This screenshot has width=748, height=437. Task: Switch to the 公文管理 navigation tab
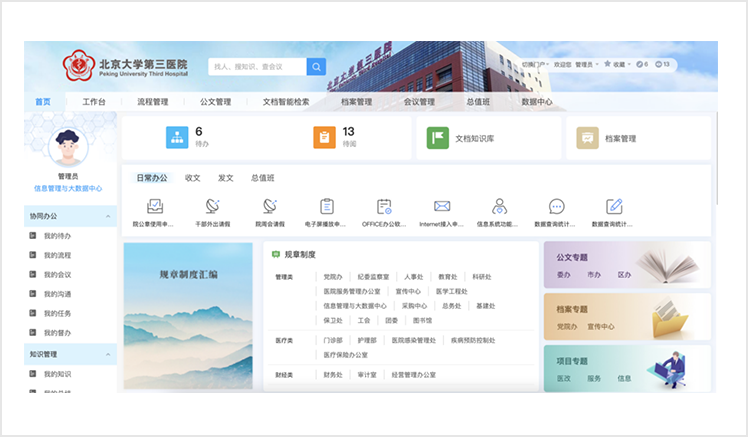(x=215, y=102)
